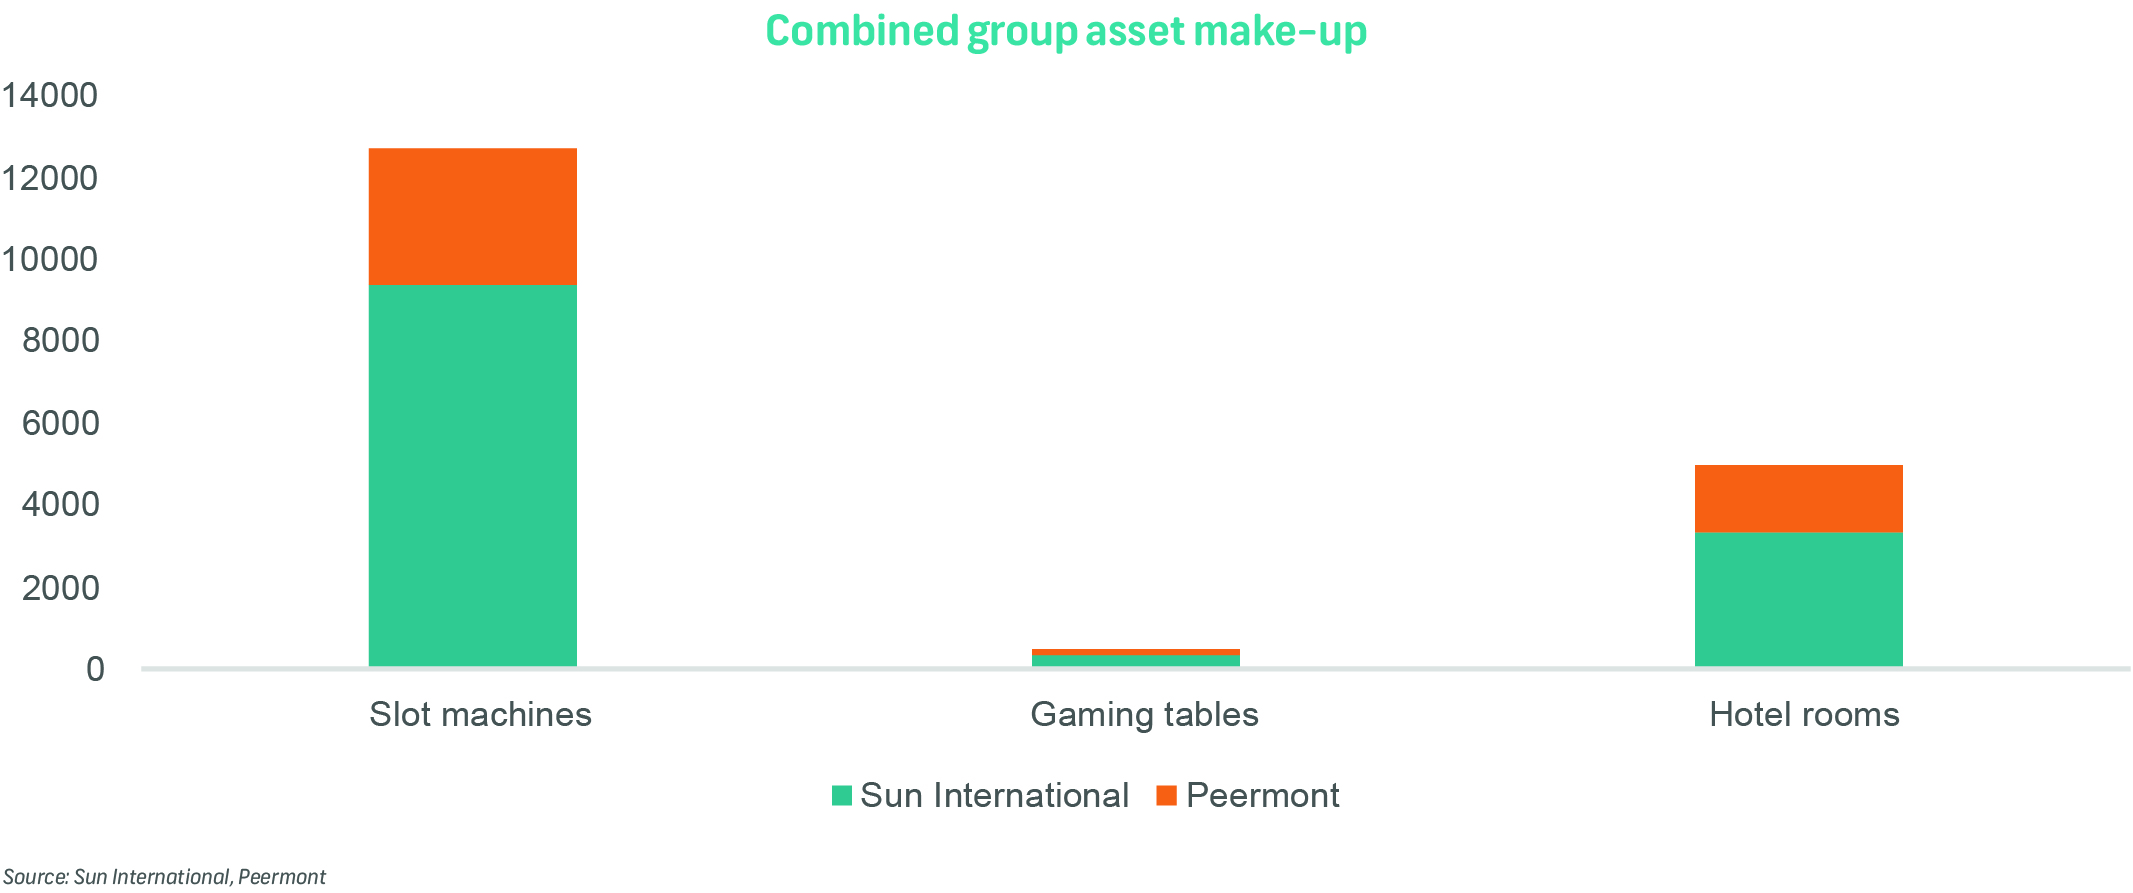Click the 0 y-axis label

pos(95,669)
